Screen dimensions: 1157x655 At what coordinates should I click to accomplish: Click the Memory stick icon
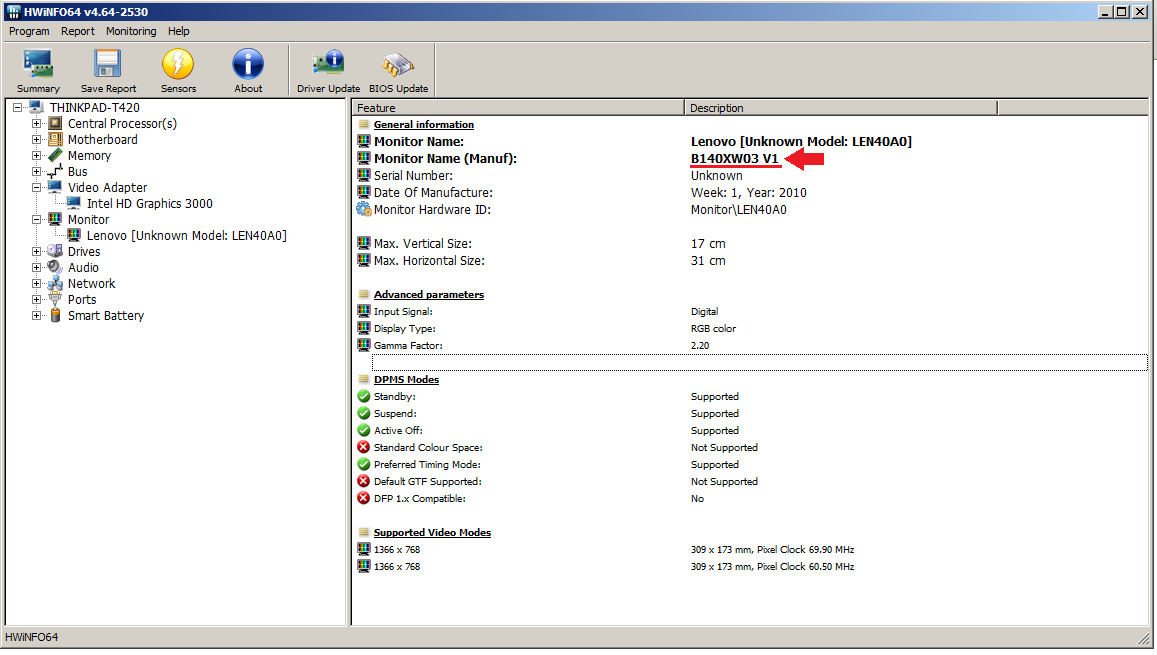pos(55,156)
